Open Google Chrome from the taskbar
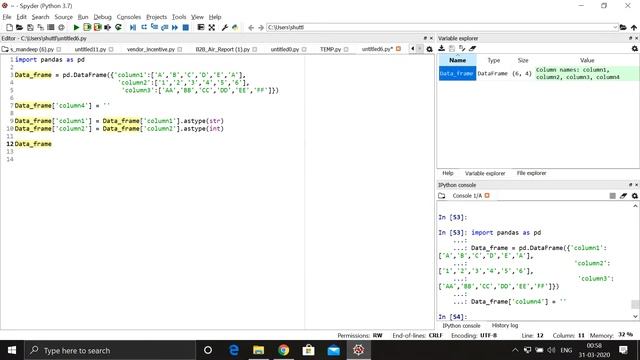Image resolution: width=640 pixels, height=360 pixels. click(x=283, y=350)
